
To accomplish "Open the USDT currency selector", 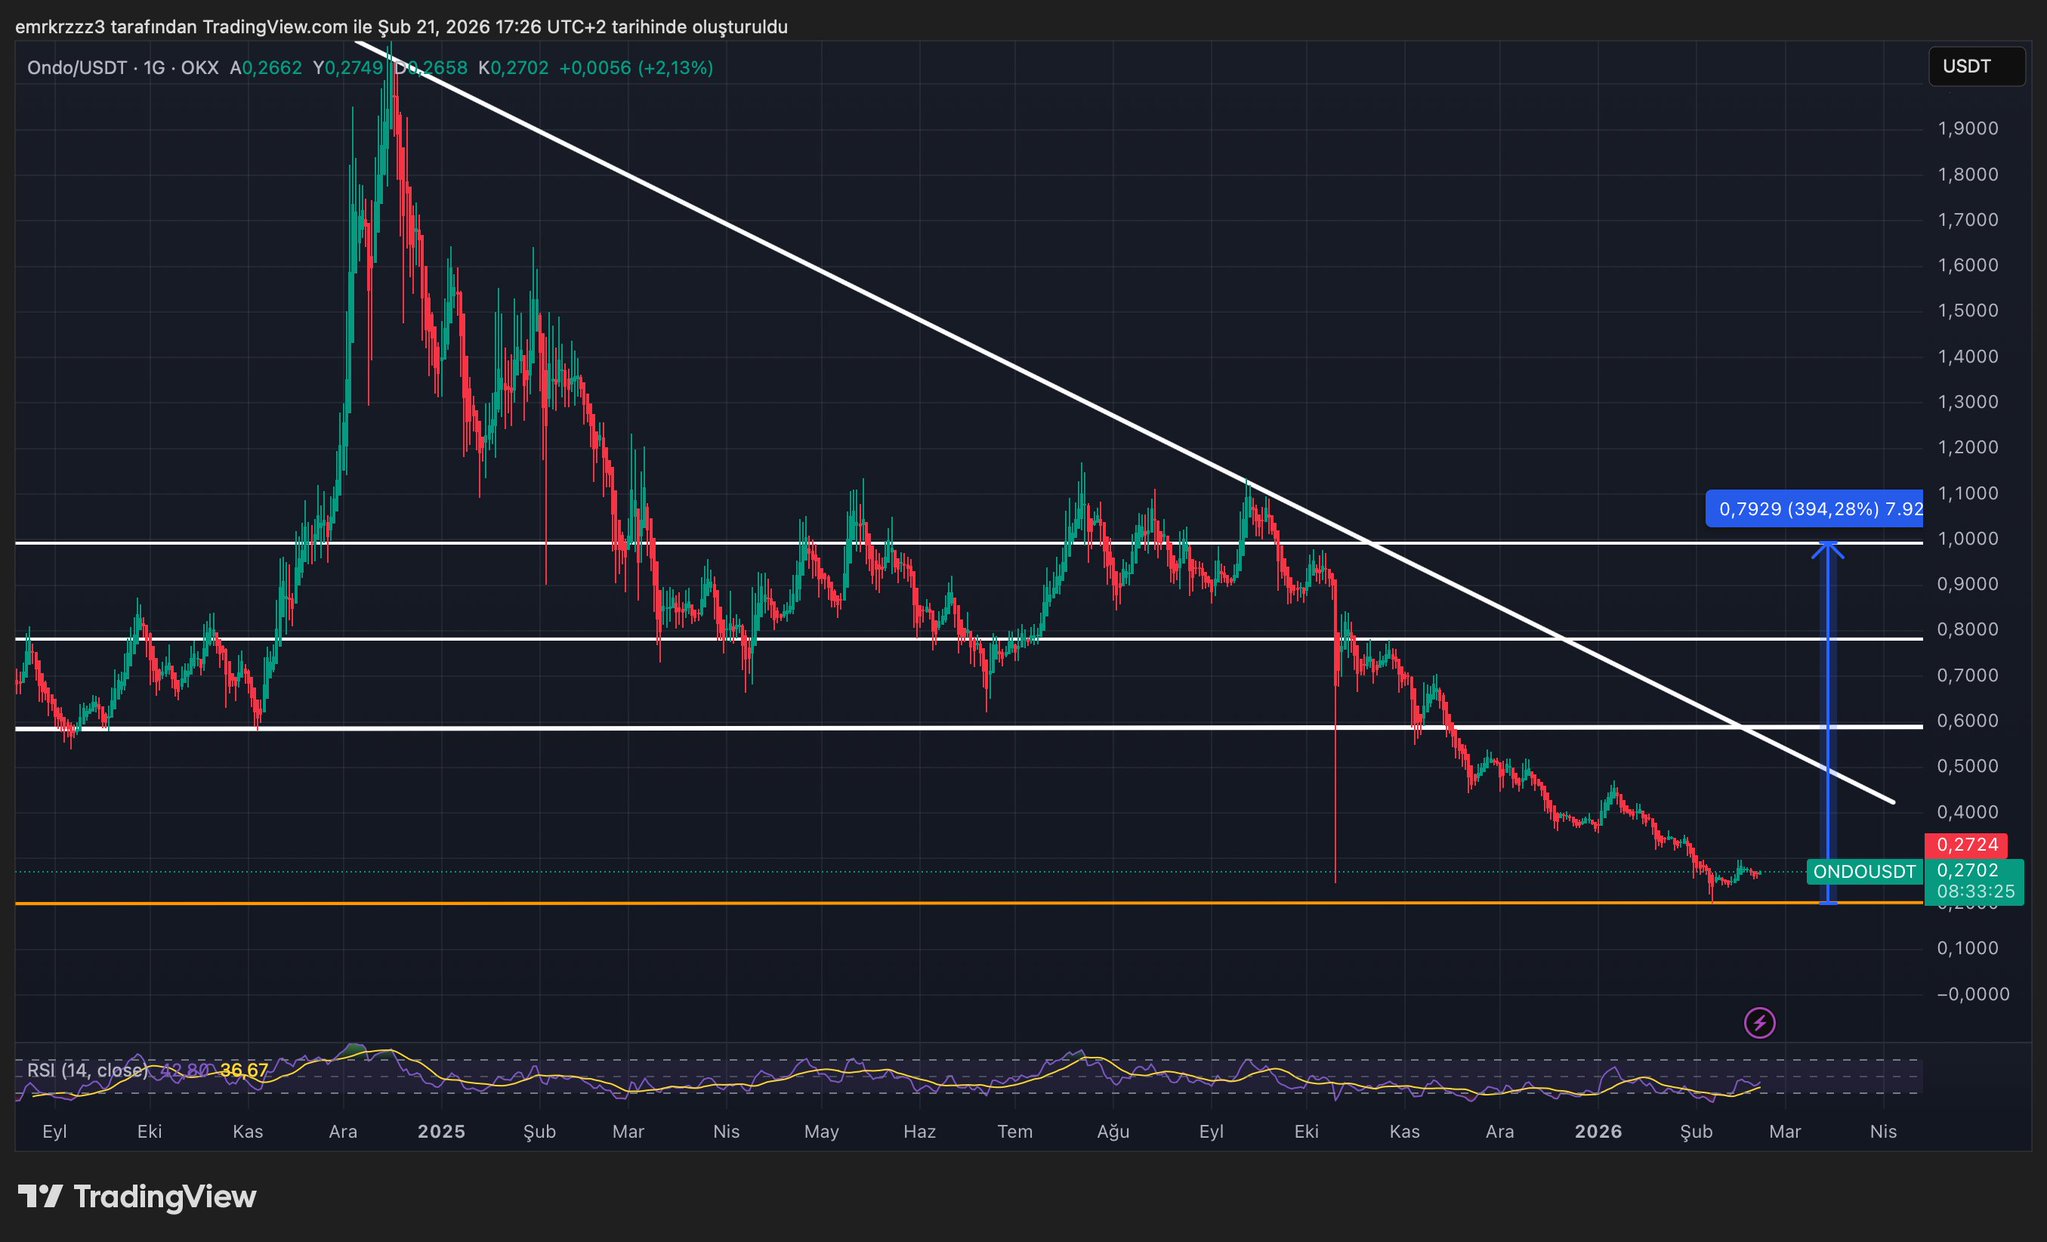I will [1975, 67].
